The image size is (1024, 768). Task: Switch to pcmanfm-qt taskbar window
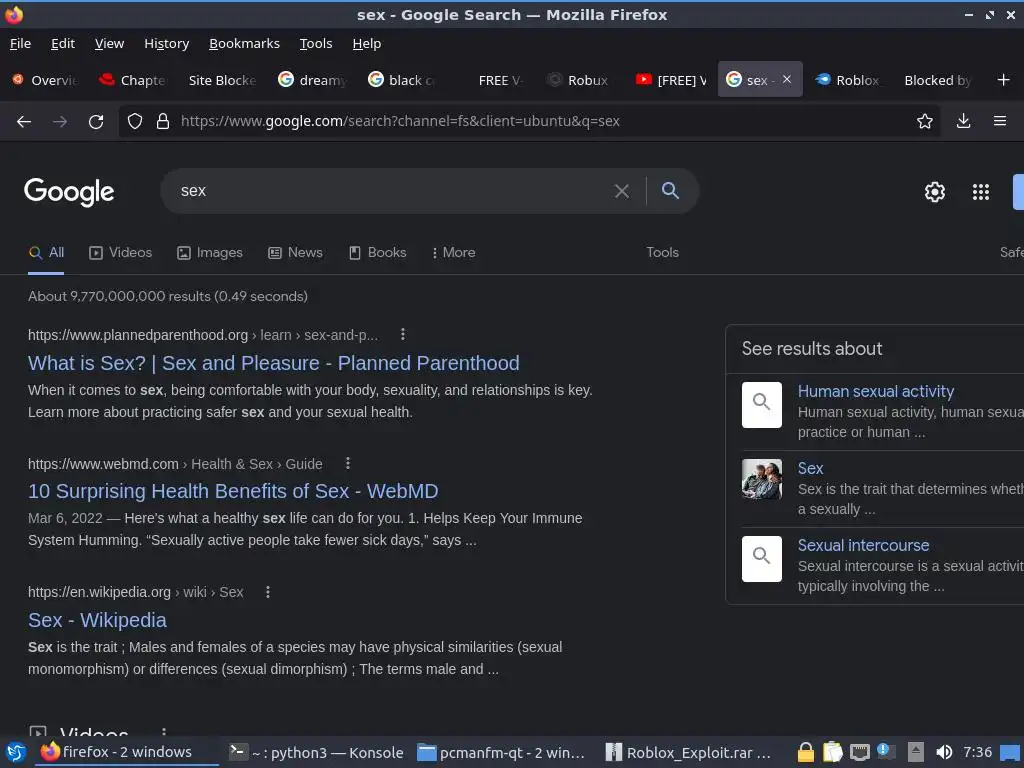[x=501, y=752]
